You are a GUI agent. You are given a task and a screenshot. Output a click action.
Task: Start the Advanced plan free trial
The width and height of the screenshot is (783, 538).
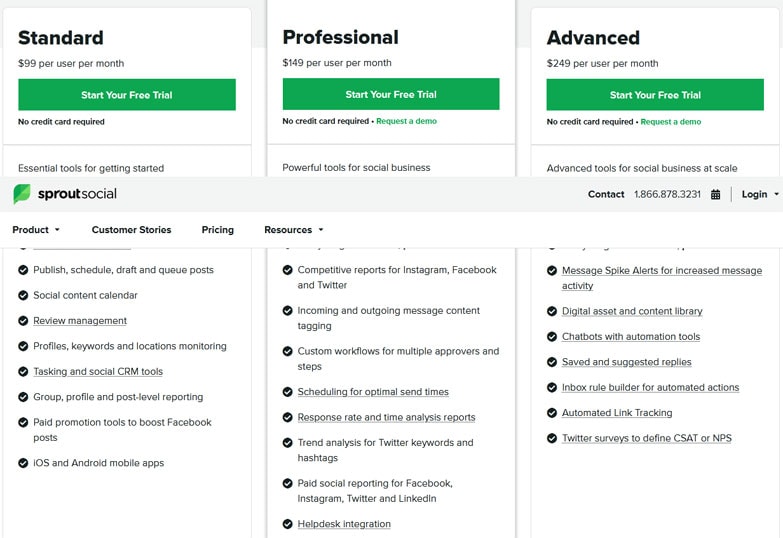[x=655, y=95]
